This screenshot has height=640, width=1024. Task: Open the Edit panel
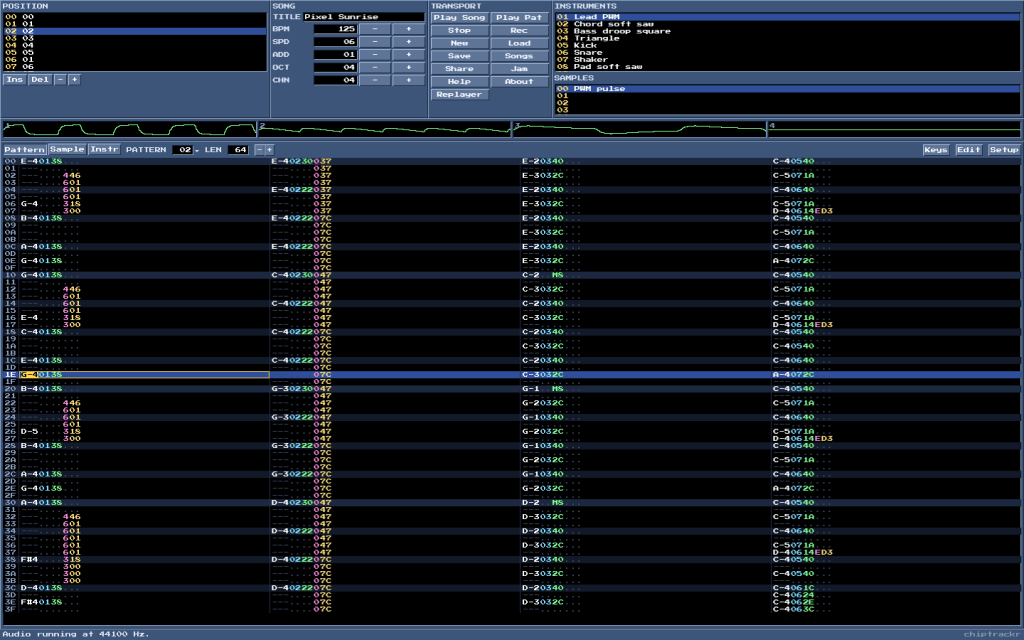[968, 150]
